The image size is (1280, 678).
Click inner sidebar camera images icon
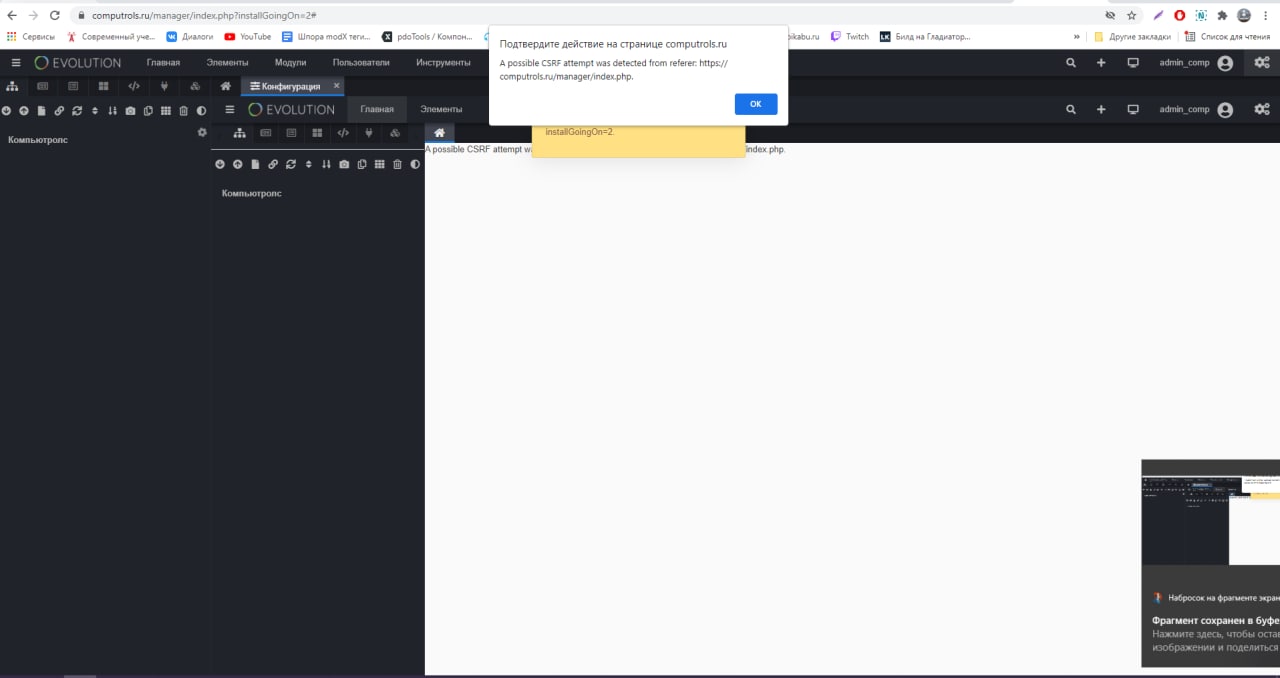click(x=344, y=164)
